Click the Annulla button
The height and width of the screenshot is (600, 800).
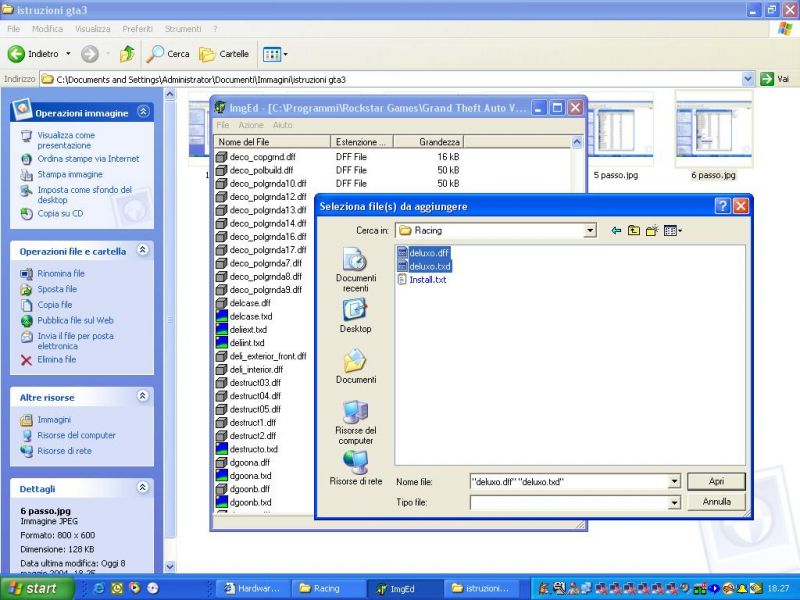click(x=716, y=502)
